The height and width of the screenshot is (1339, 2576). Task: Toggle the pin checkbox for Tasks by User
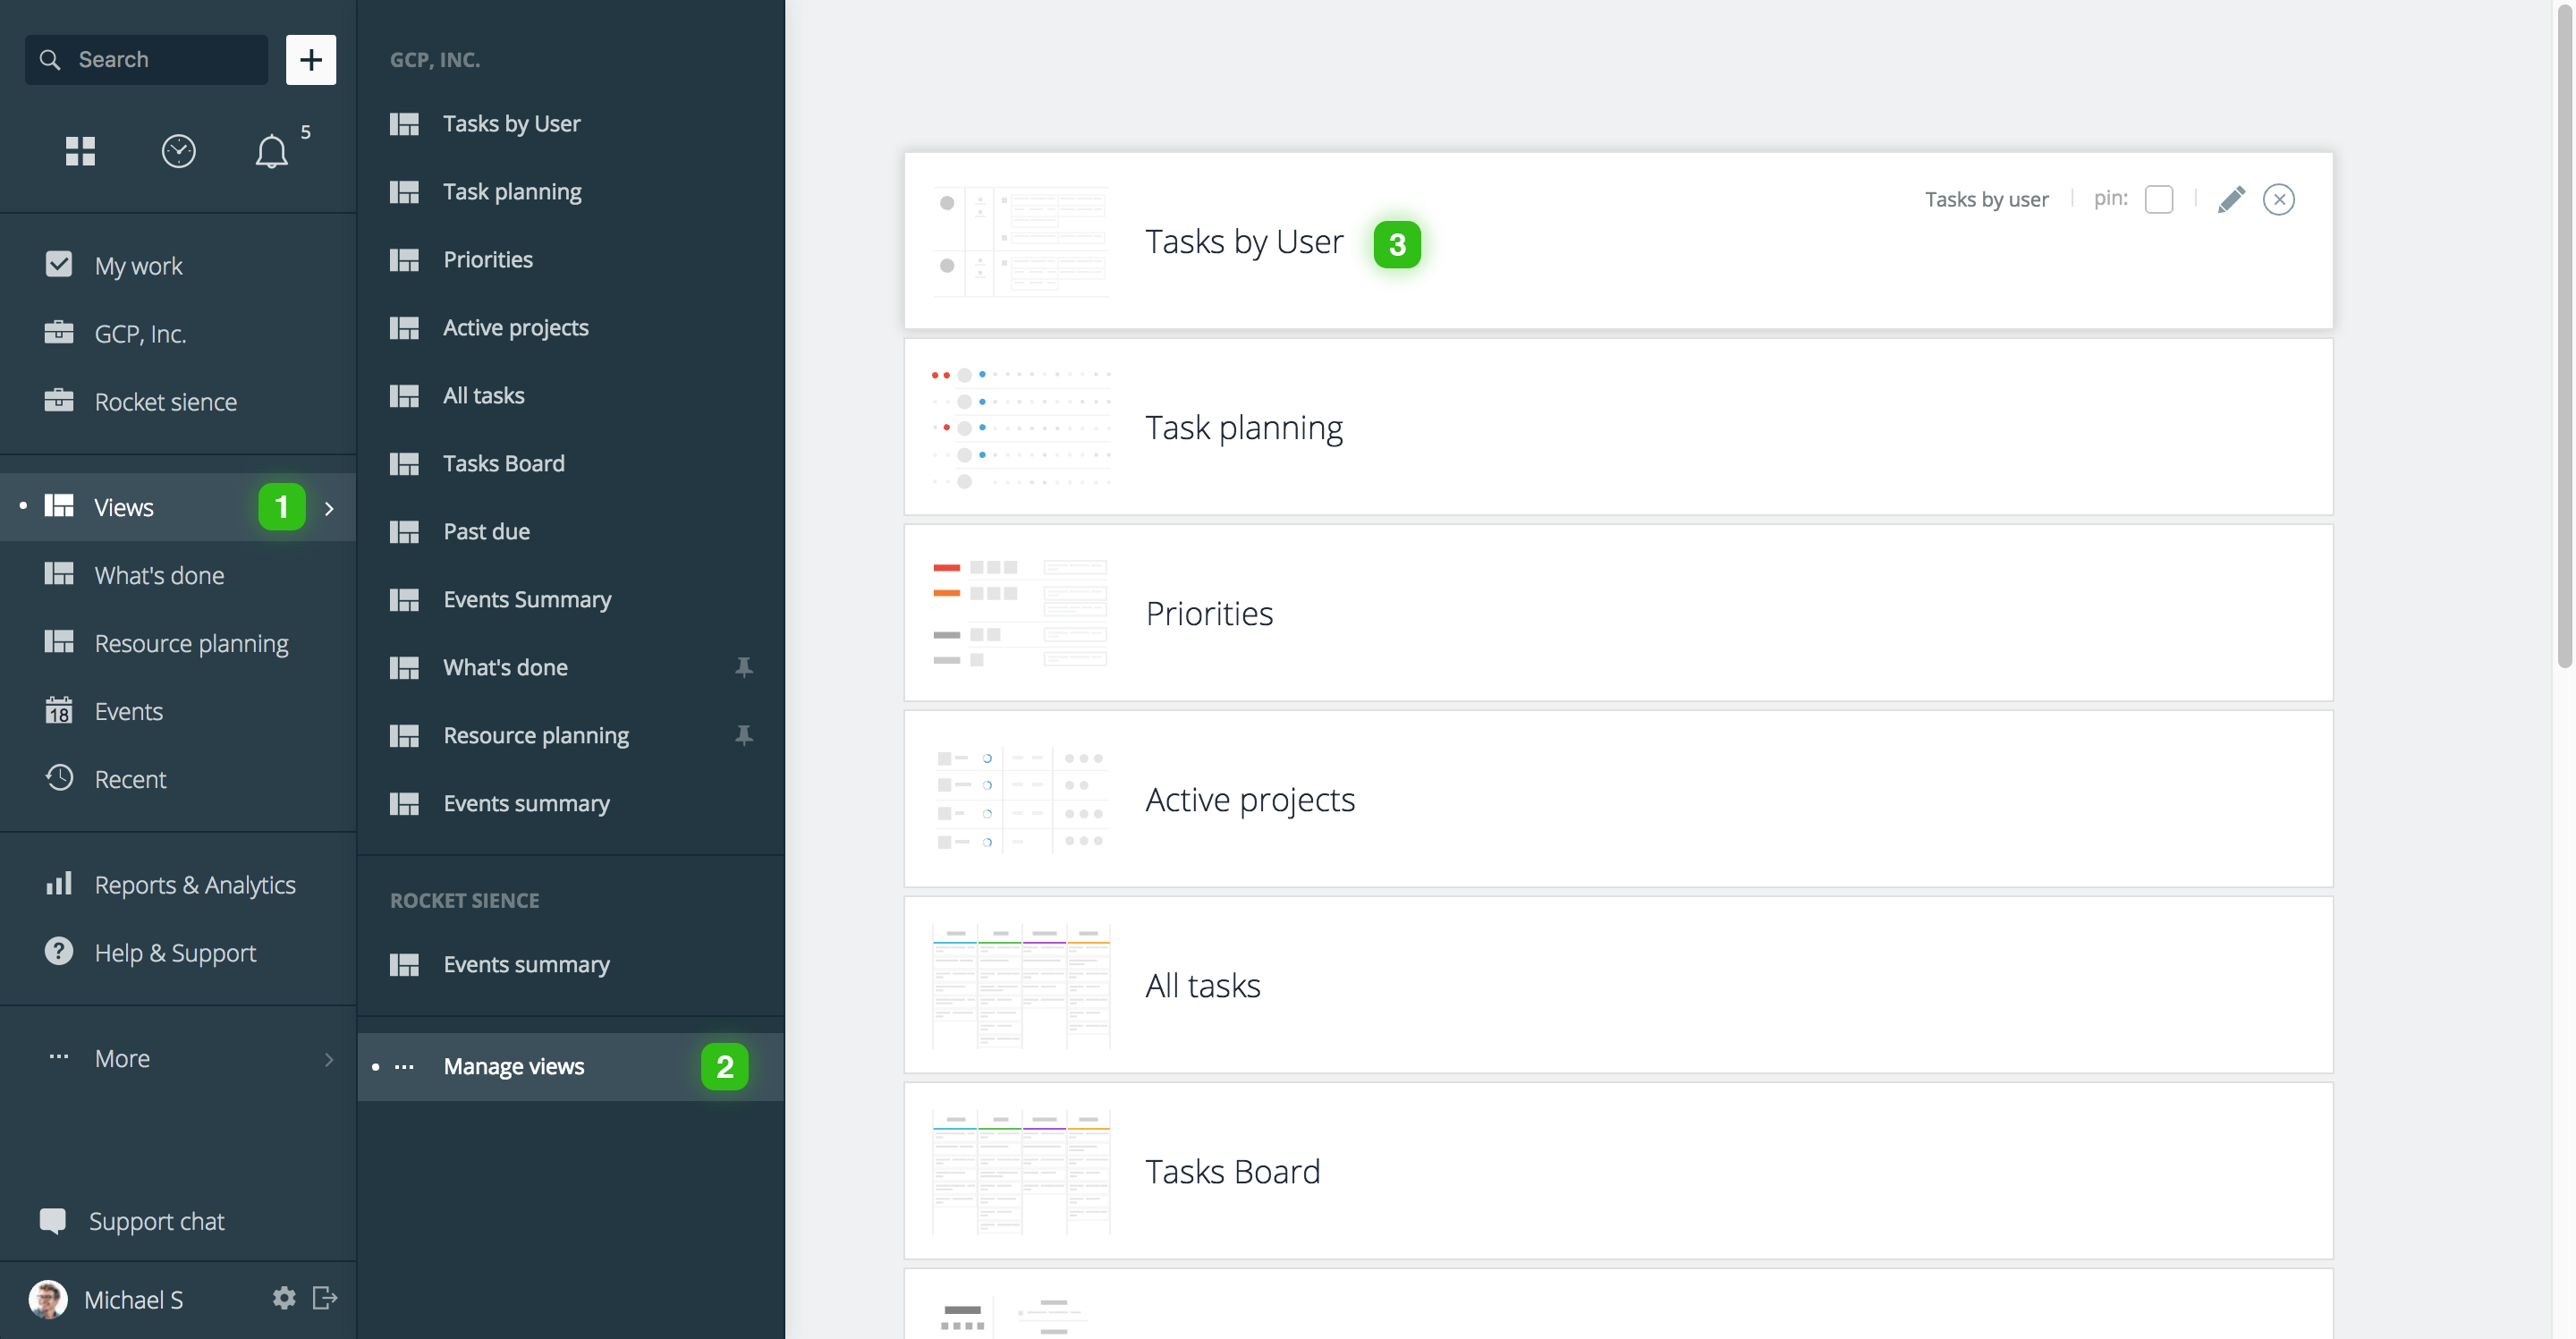click(2158, 199)
